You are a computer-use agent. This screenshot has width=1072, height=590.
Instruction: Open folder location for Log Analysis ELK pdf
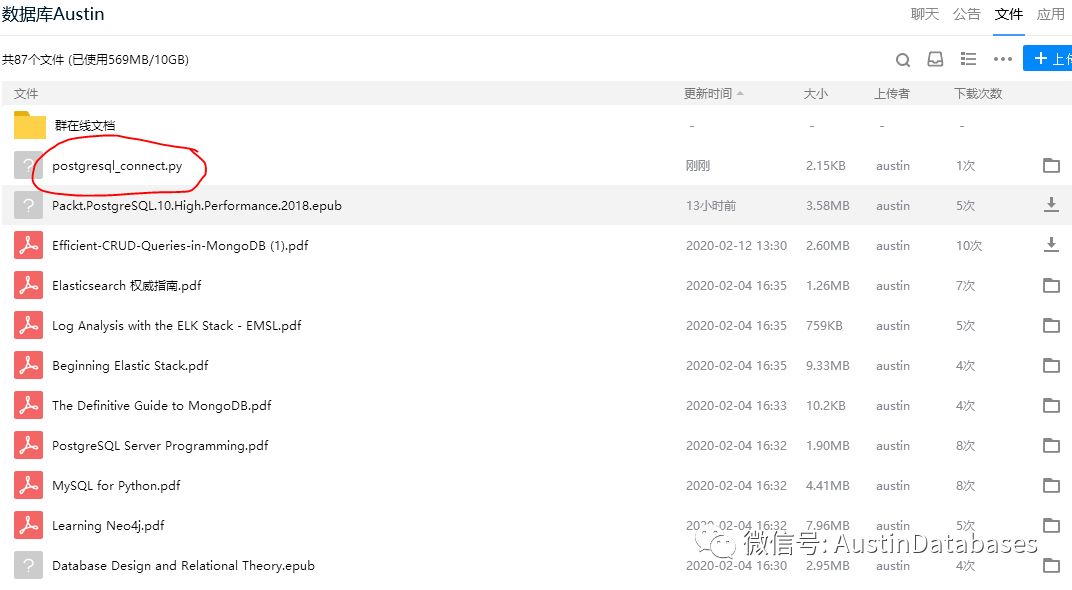coord(1051,325)
